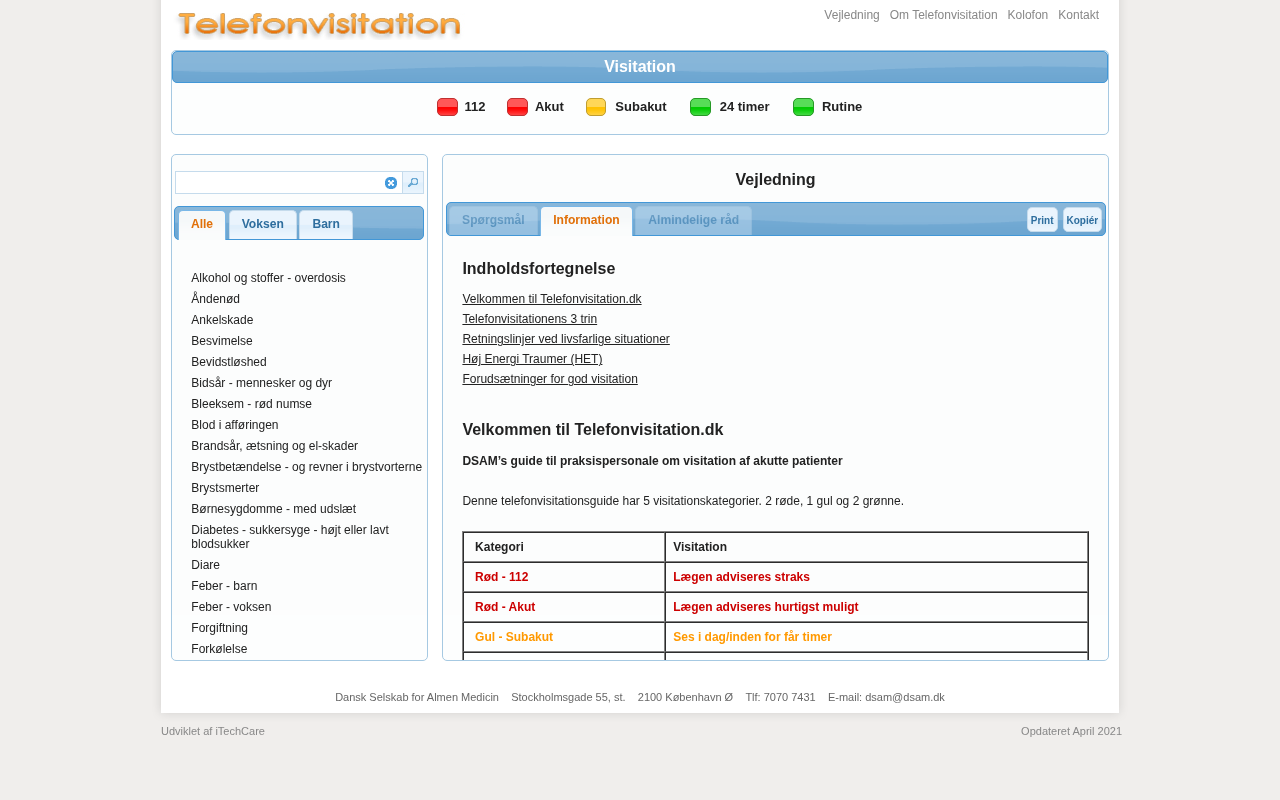Click the 'Opdateret April 2021' footer text
Screen dimensions: 1280x800
tap(1071, 731)
